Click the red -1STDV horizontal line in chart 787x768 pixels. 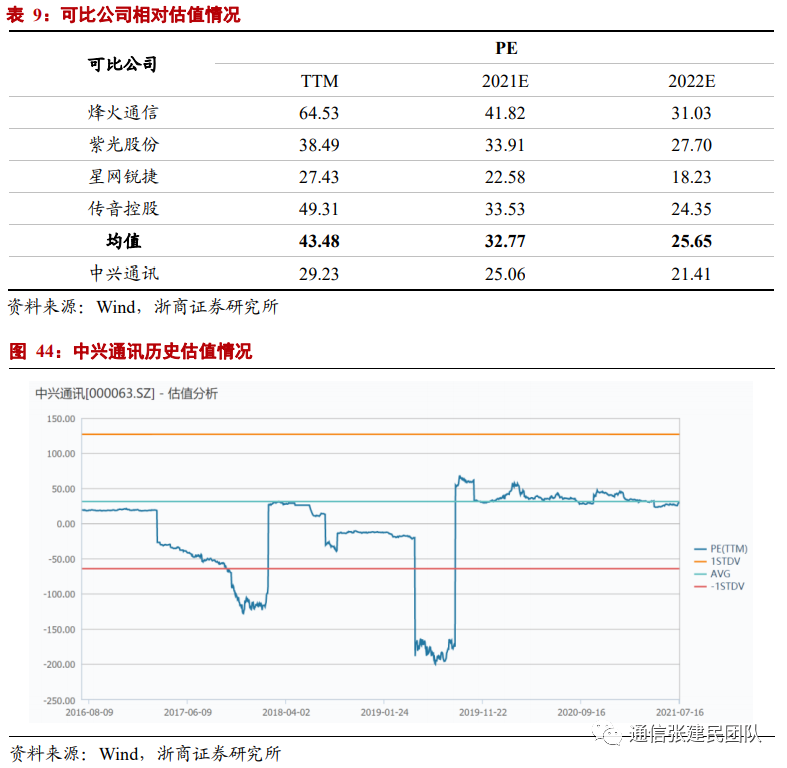(x=380, y=569)
